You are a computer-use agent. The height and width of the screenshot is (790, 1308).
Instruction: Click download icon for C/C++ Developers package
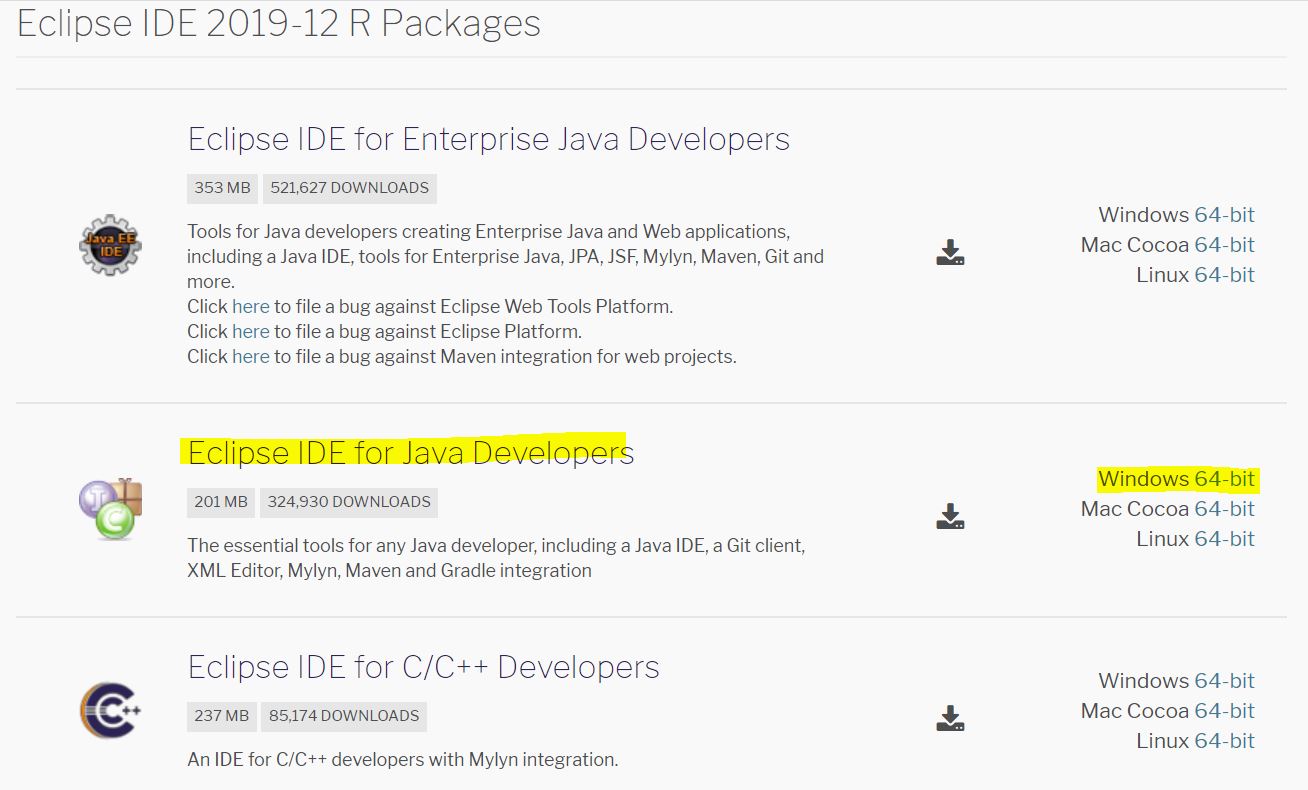coord(950,718)
